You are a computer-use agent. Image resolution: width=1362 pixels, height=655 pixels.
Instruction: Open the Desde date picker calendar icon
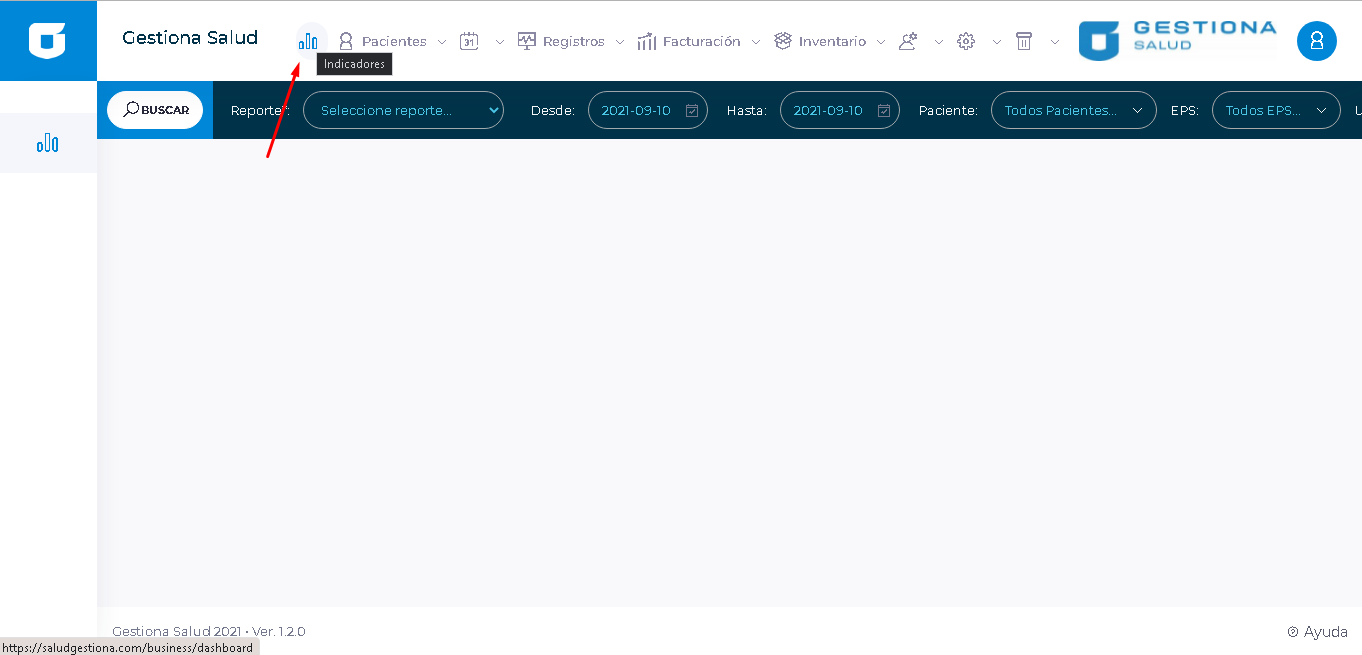(x=692, y=111)
